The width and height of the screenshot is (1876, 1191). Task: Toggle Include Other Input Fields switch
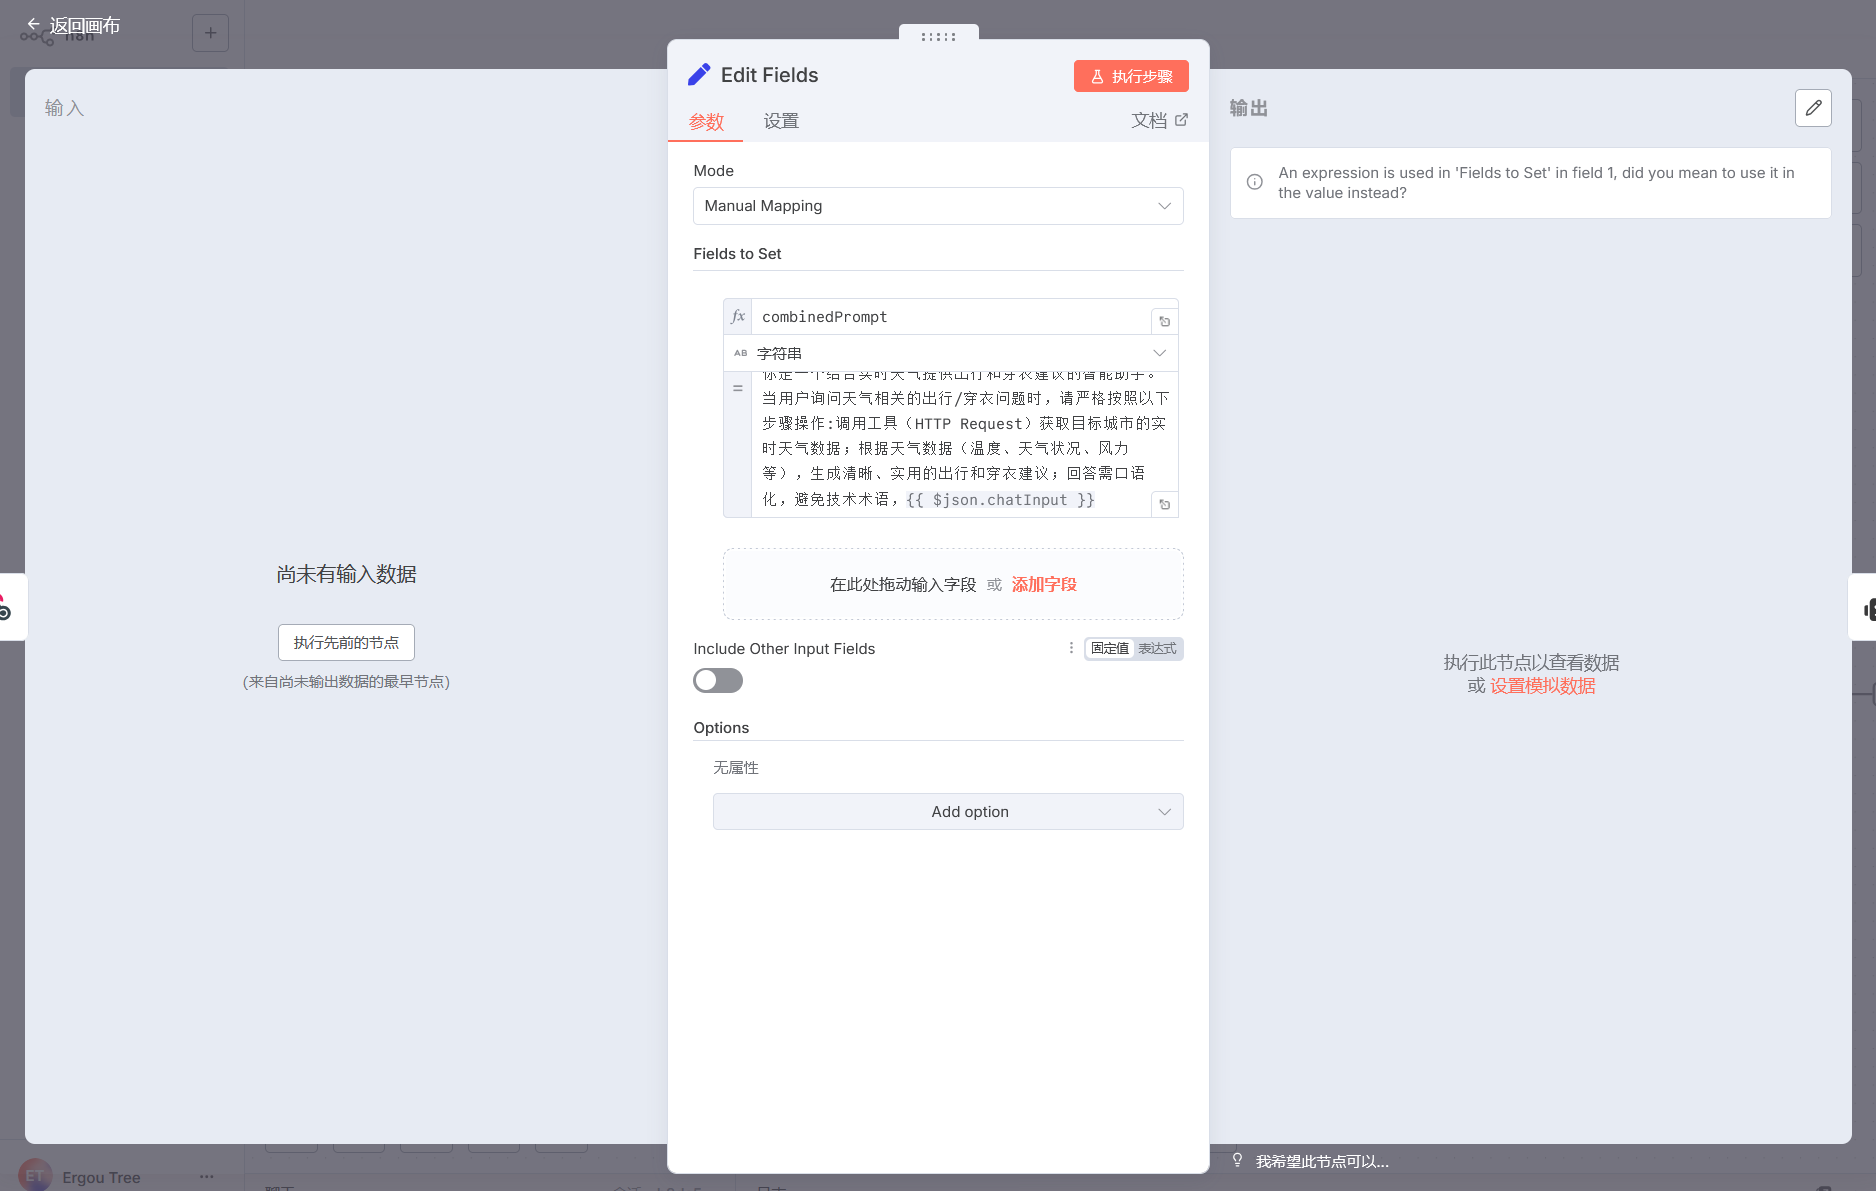pyautogui.click(x=718, y=681)
